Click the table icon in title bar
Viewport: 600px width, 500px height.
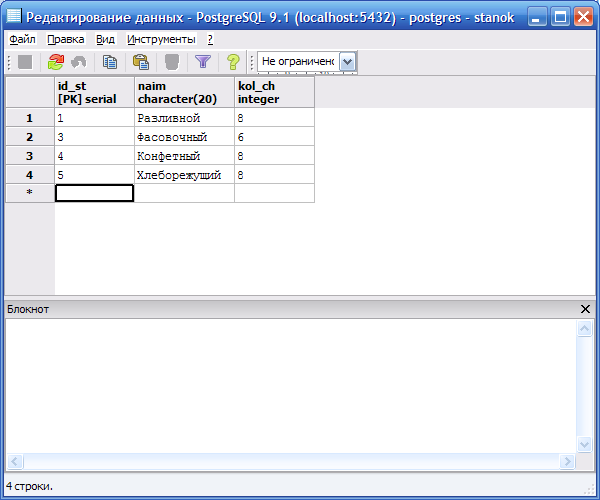click(14, 16)
